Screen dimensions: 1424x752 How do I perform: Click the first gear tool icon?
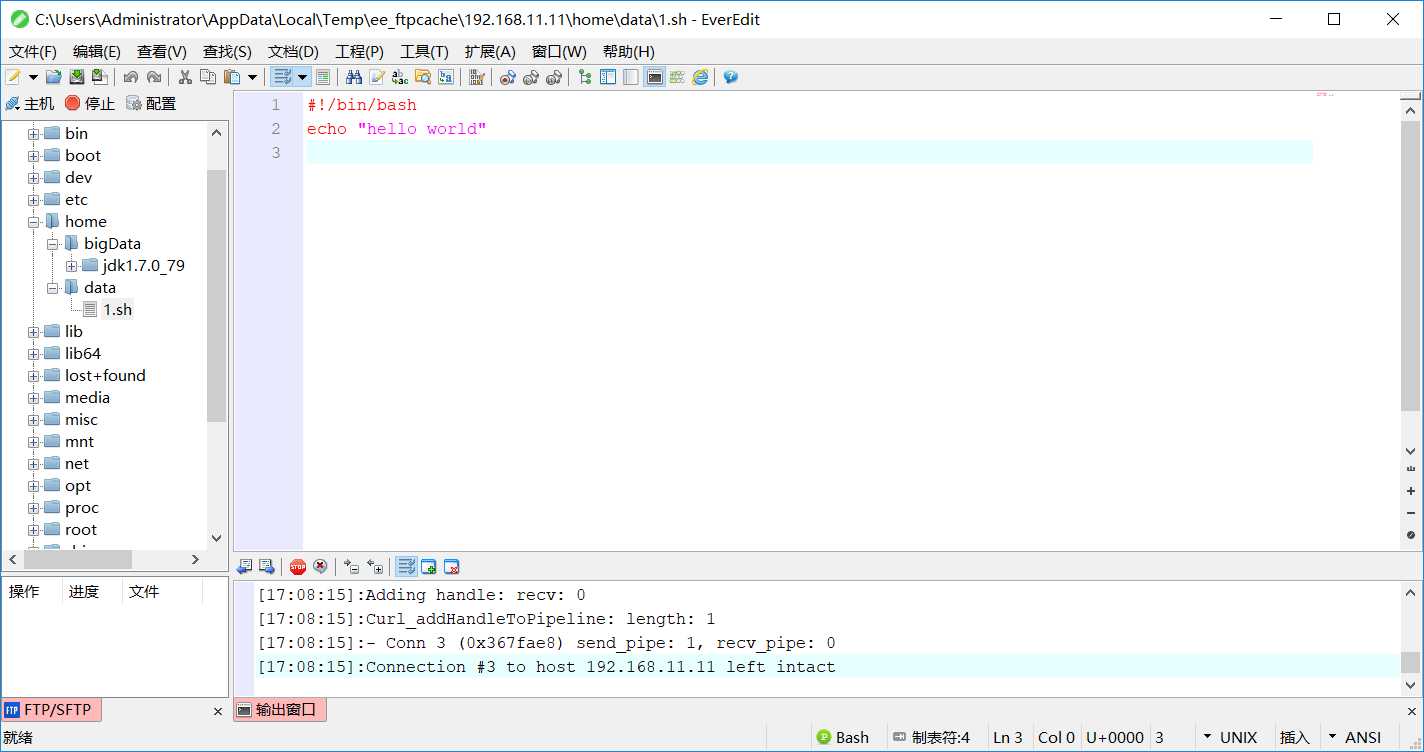pyautogui.click(x=507, y=77)
